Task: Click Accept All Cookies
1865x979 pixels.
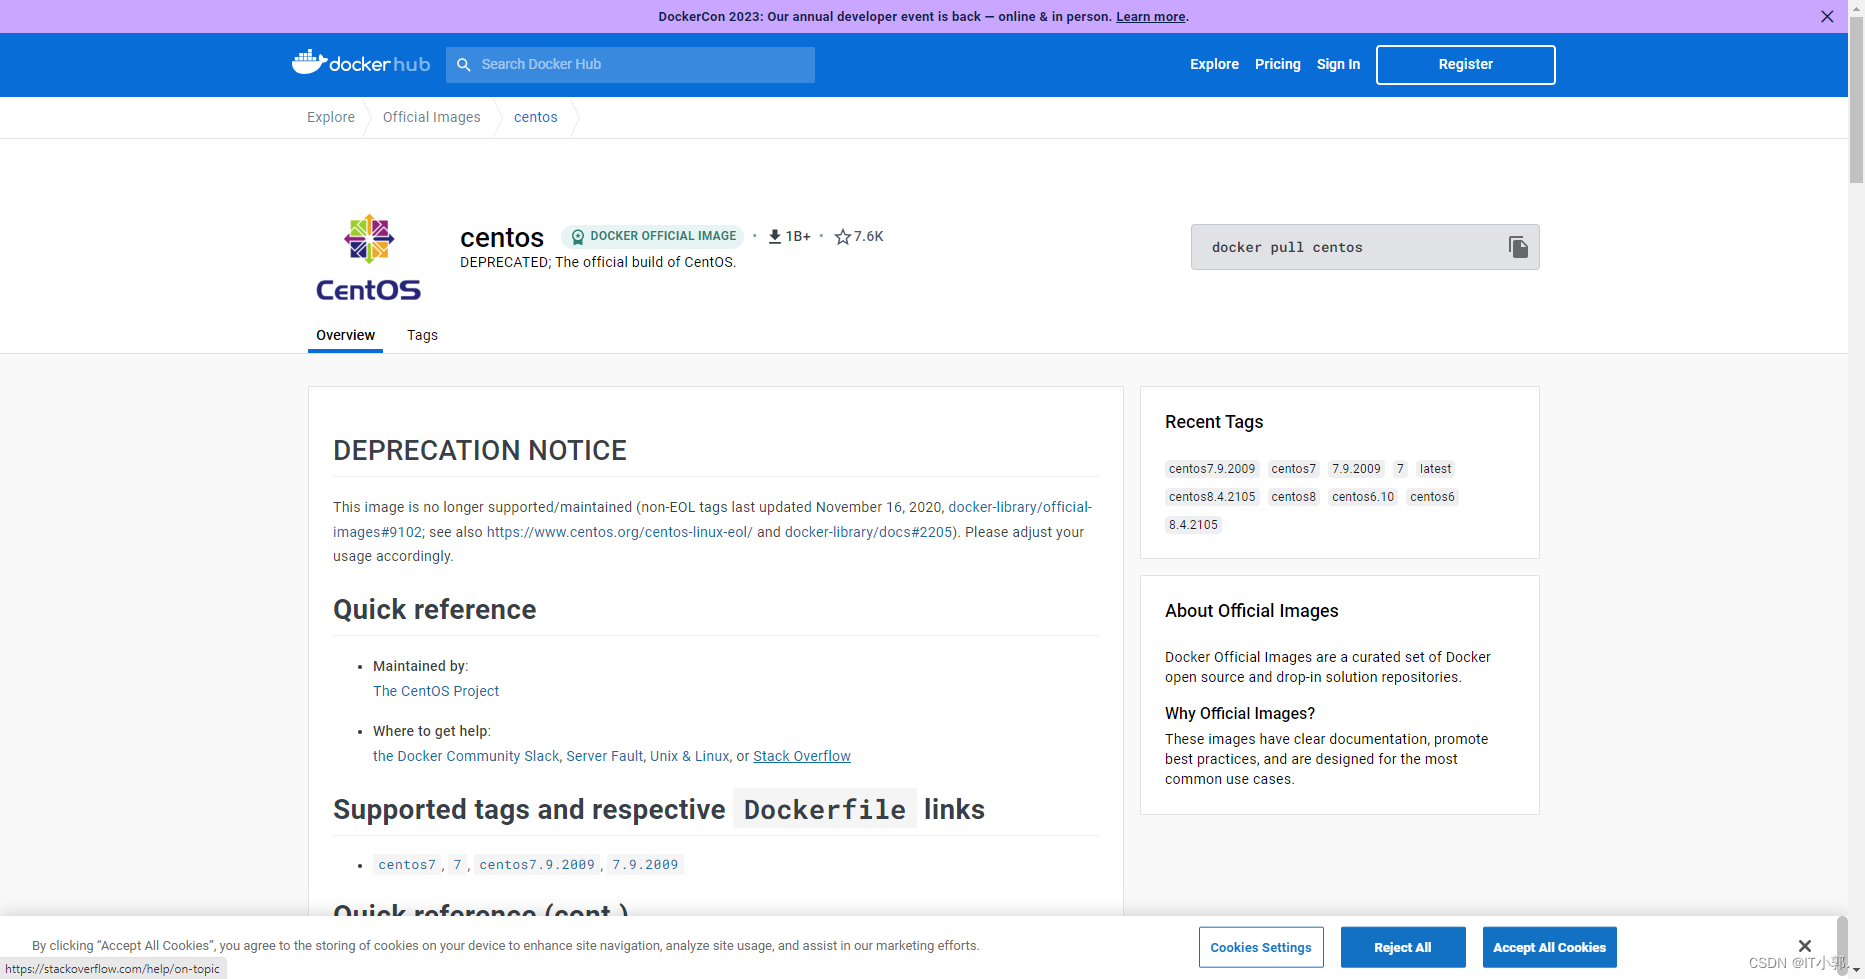Action: (1549, 947)
